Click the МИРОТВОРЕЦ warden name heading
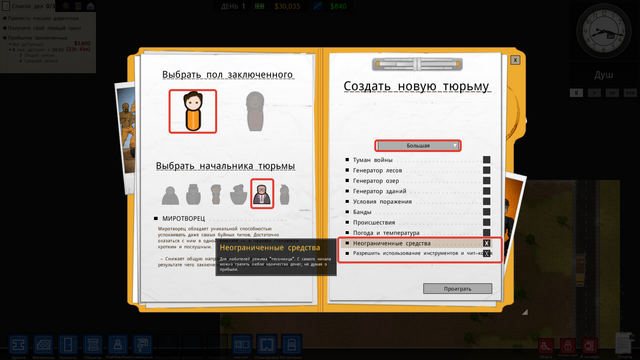This screenshot has height=360, width=640. 184,218
